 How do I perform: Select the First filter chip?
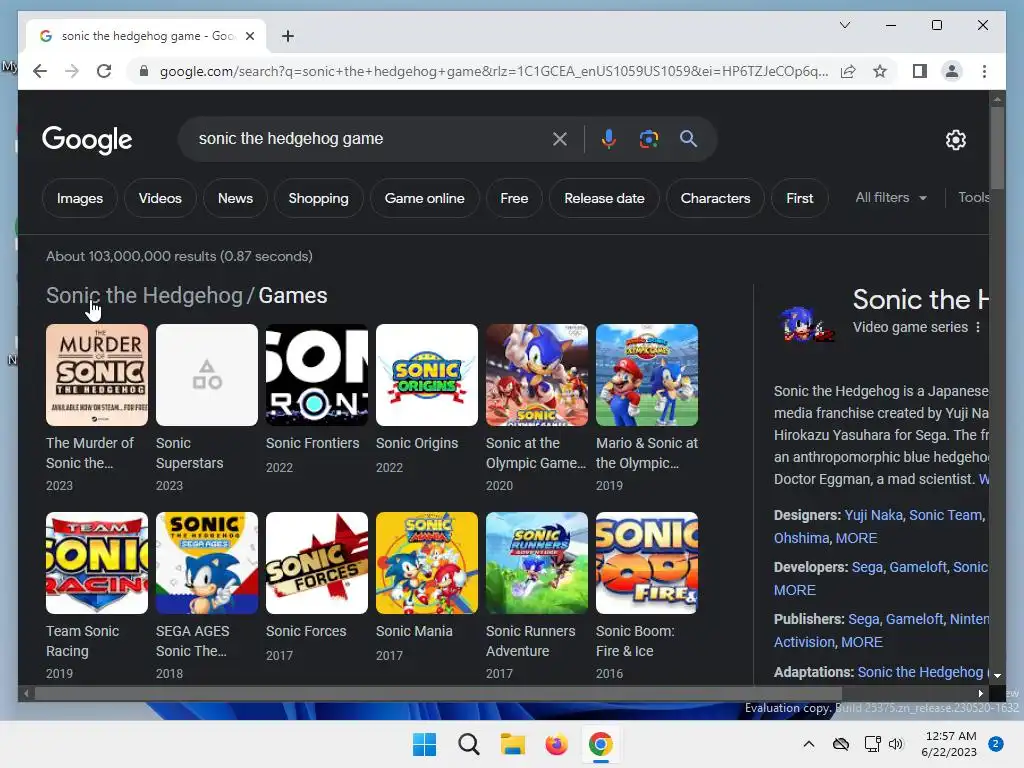[799, 198]
